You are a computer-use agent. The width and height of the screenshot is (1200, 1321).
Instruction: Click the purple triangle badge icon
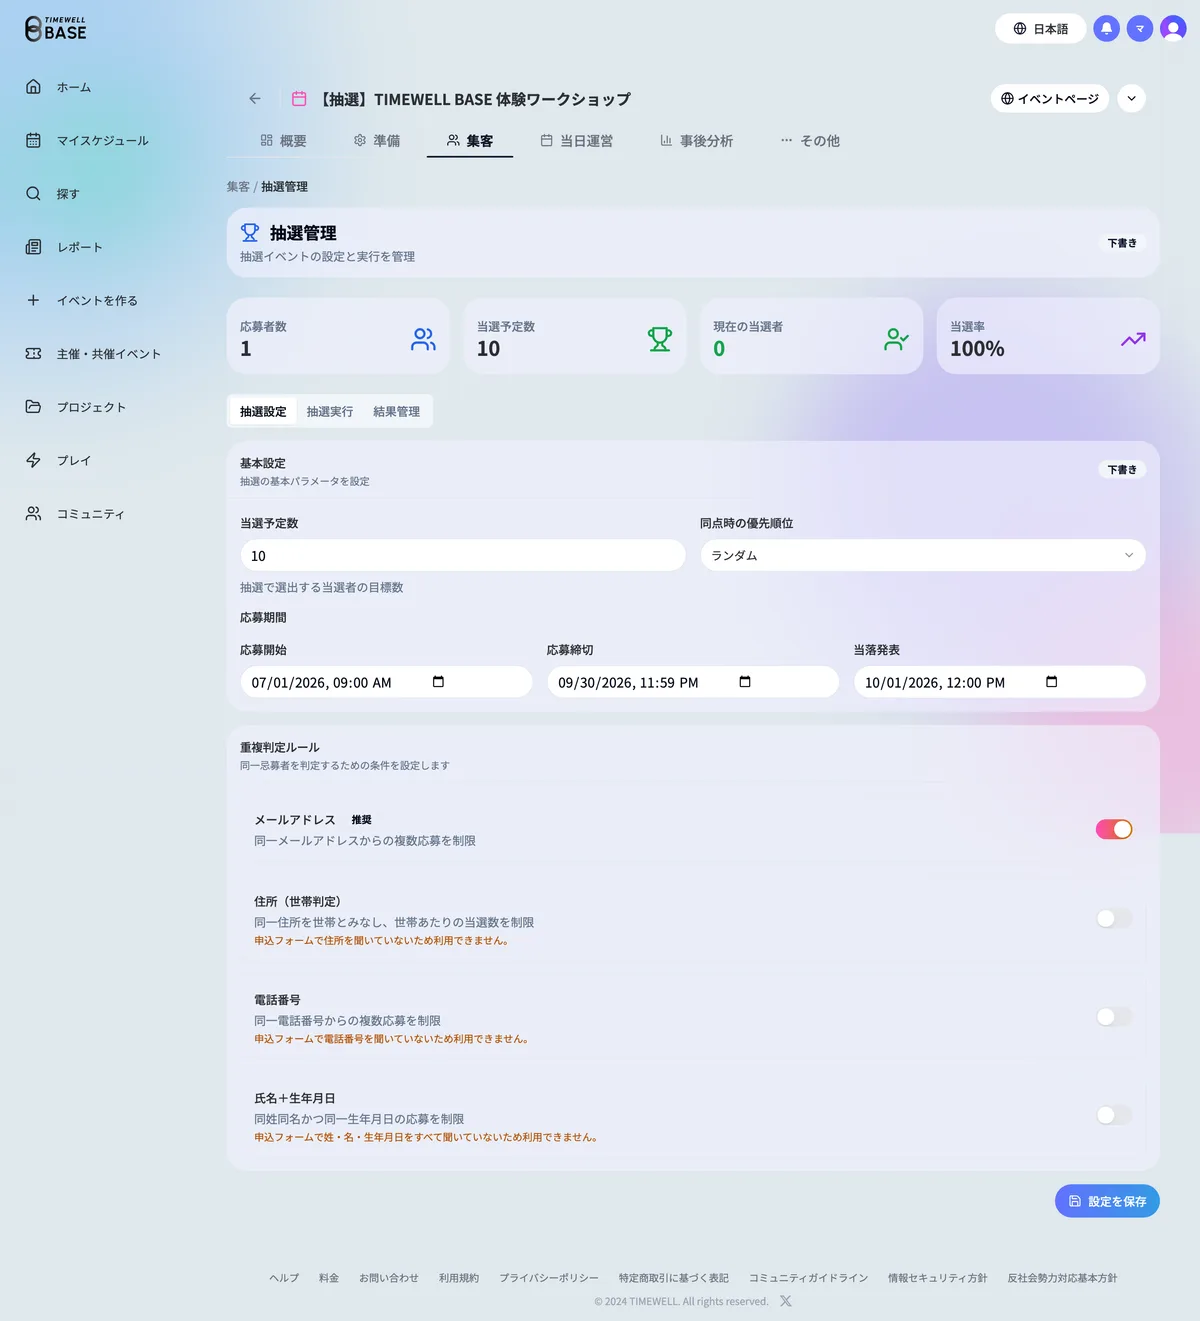1140,29
